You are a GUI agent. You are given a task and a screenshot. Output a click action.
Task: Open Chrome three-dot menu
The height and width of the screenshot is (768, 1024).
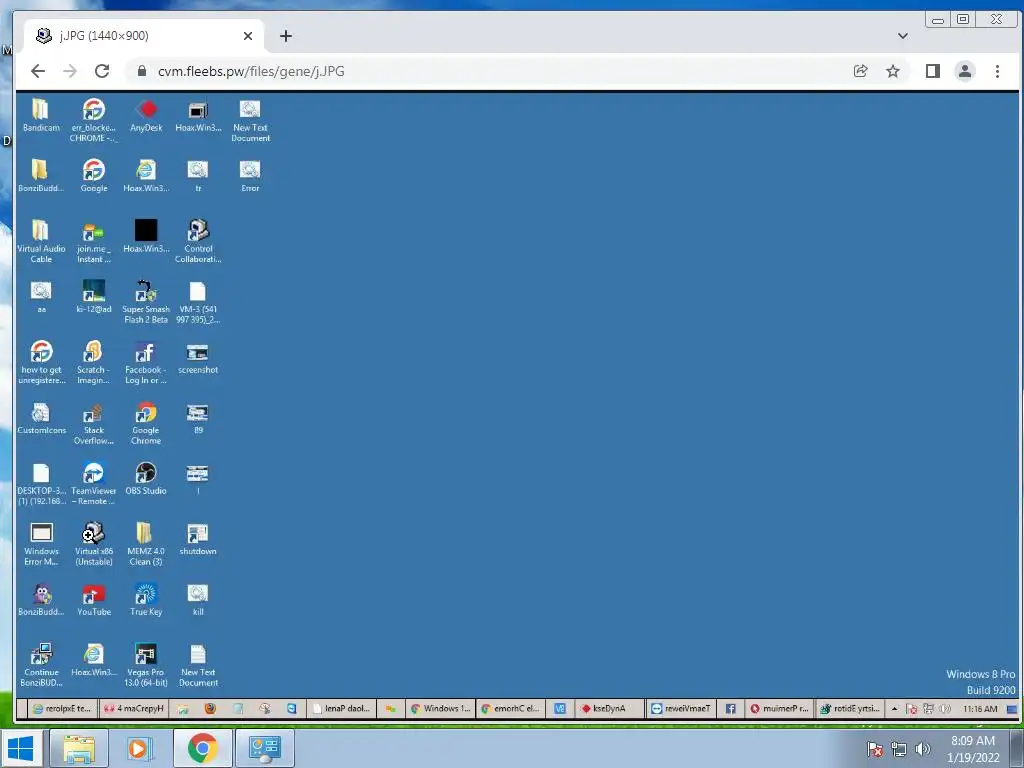click(x=997, y=71)
